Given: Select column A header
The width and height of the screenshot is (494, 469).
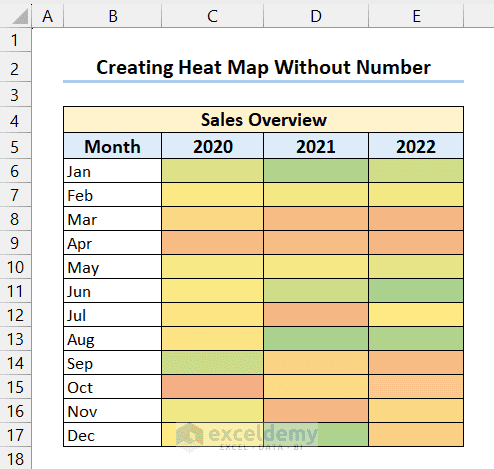Looking at the screenshot, I should tap(48, 16).
